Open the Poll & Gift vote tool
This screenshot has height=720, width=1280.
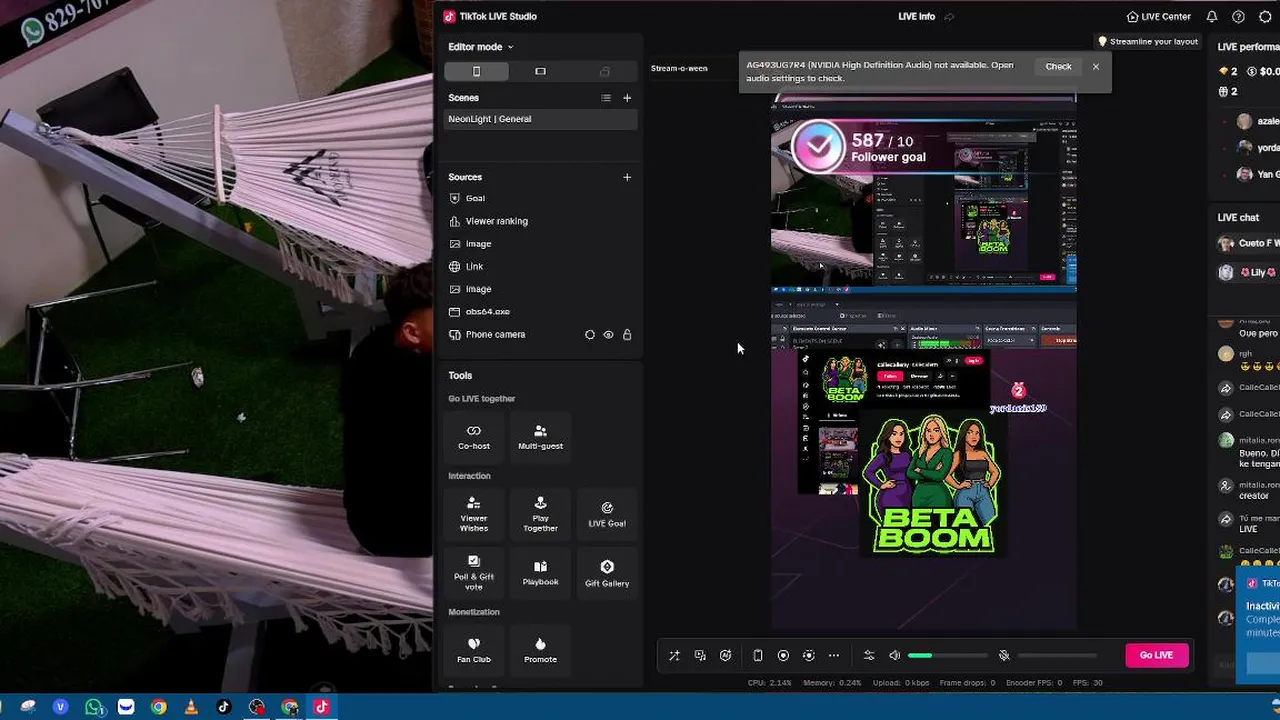(x=474, y=573)
